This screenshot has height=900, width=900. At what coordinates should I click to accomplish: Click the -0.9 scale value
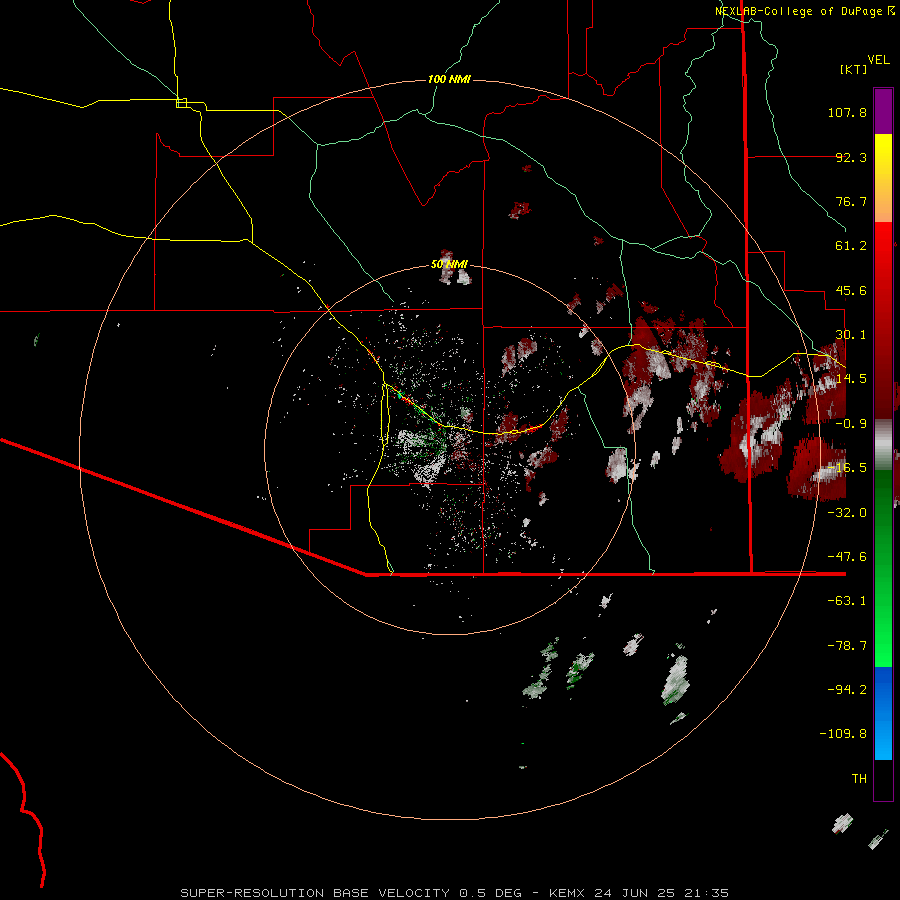[x=851, y=424]
